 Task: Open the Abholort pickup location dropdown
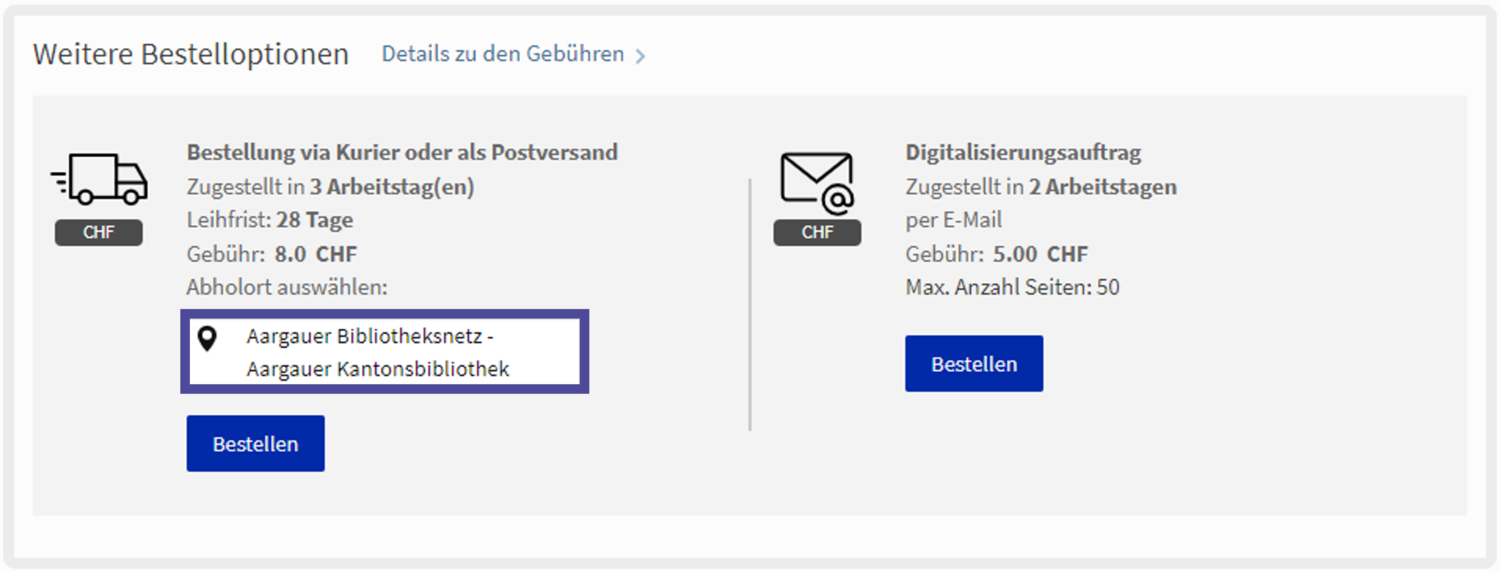tap(384, 352)
